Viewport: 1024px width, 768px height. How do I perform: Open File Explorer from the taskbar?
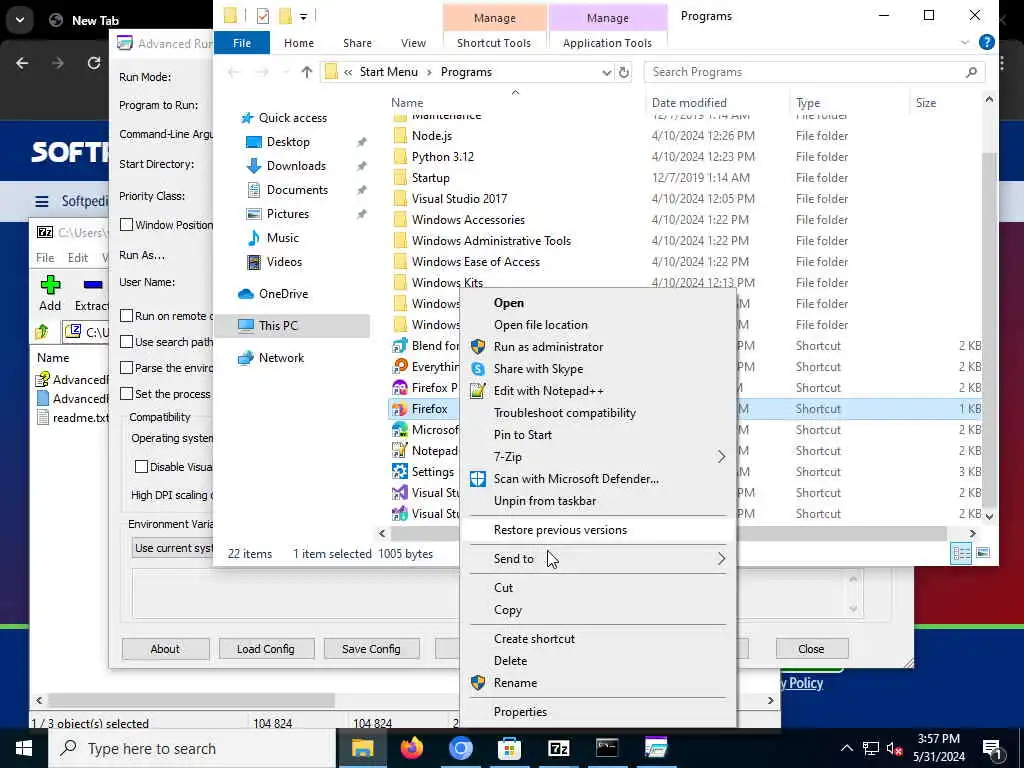(x=362, y=748)
